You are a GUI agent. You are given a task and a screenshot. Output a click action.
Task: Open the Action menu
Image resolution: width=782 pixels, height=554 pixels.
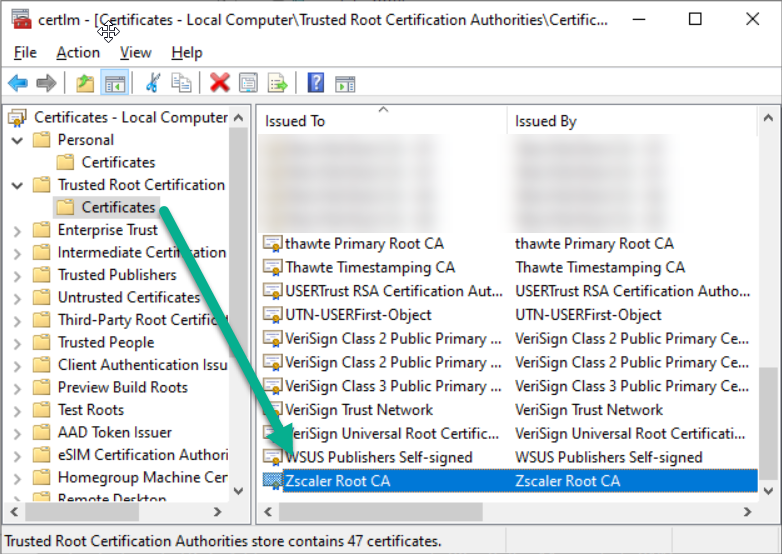click(x=78, y=52)
